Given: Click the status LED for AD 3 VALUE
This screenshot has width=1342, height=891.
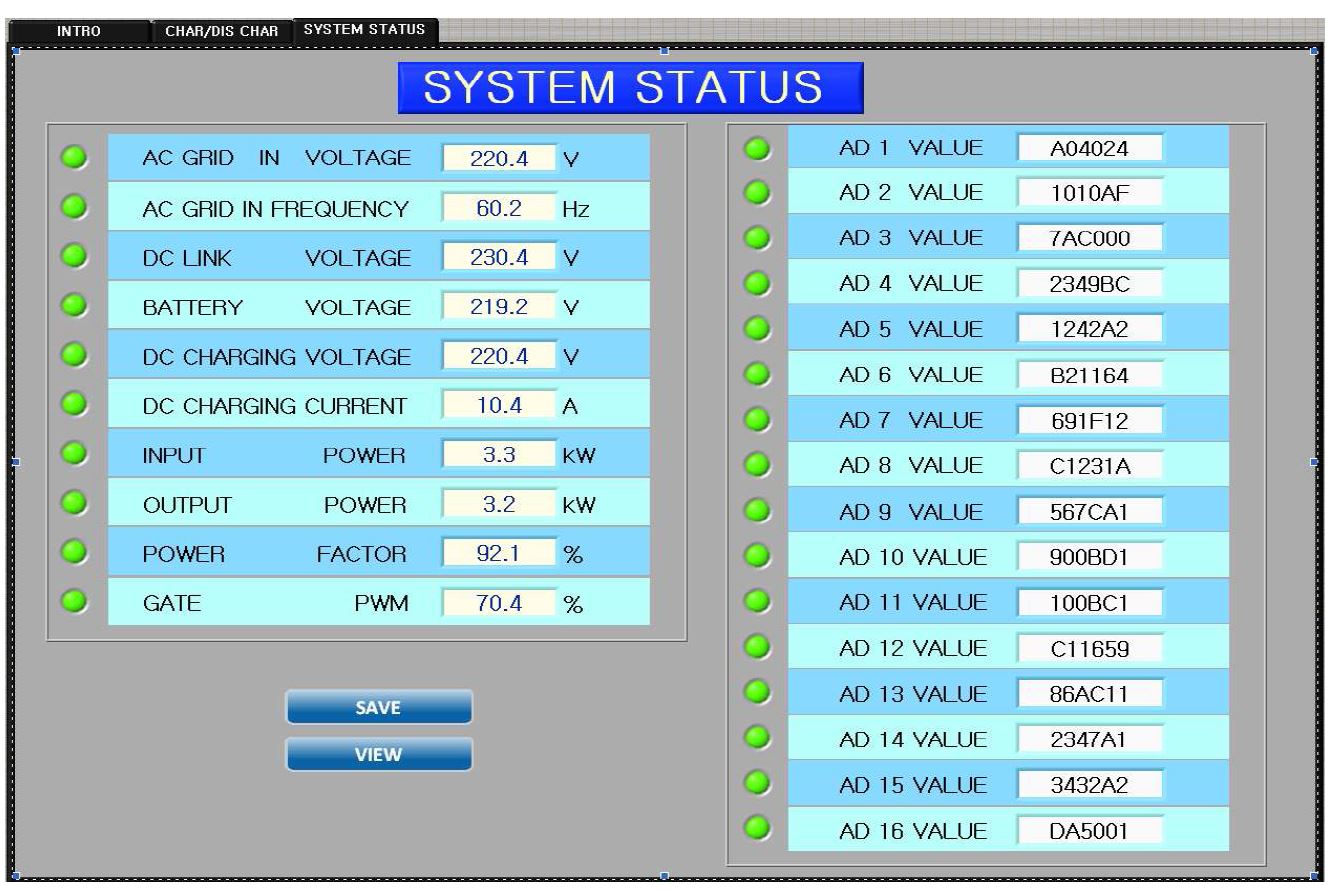Looking at the screenshot, I should click(759, 239).
